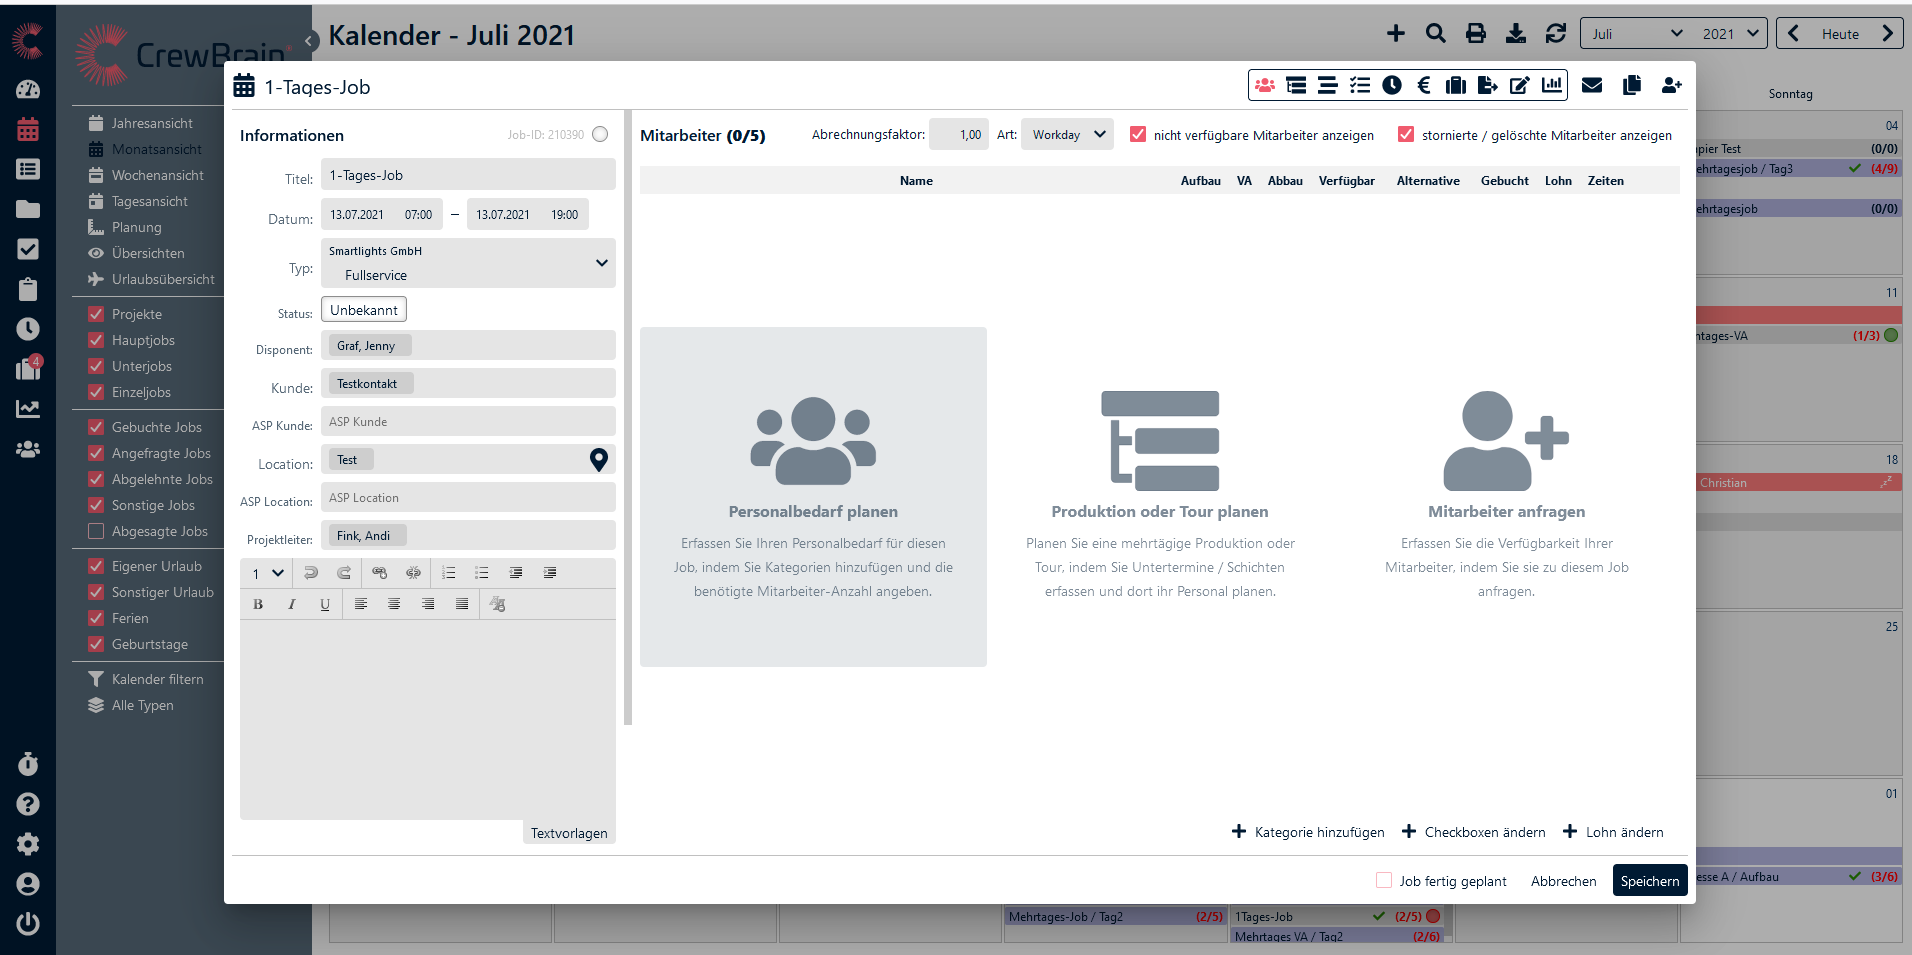The image size is (1912, 955).
Task: Open the Juli month selector
Action: [x=1636, y=34]
